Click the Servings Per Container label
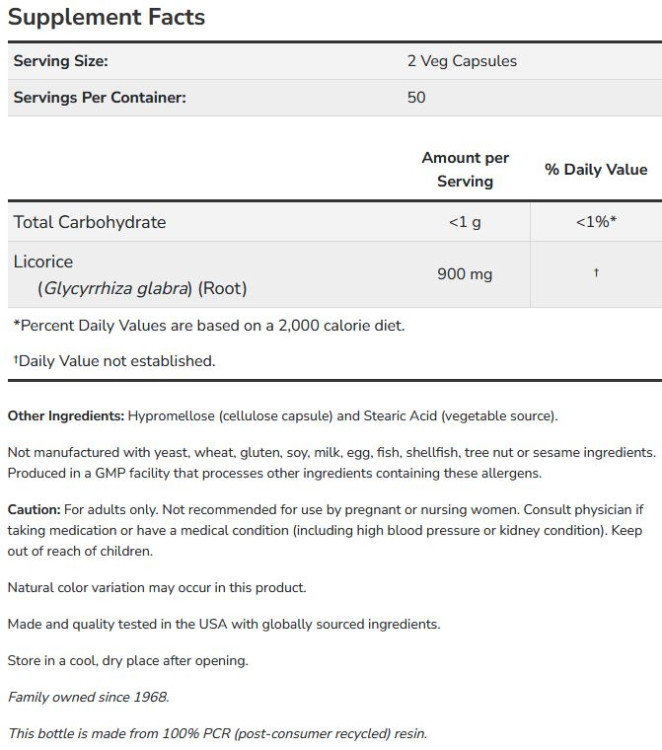This screenshot has width=662, height=750. coord(99,98)
